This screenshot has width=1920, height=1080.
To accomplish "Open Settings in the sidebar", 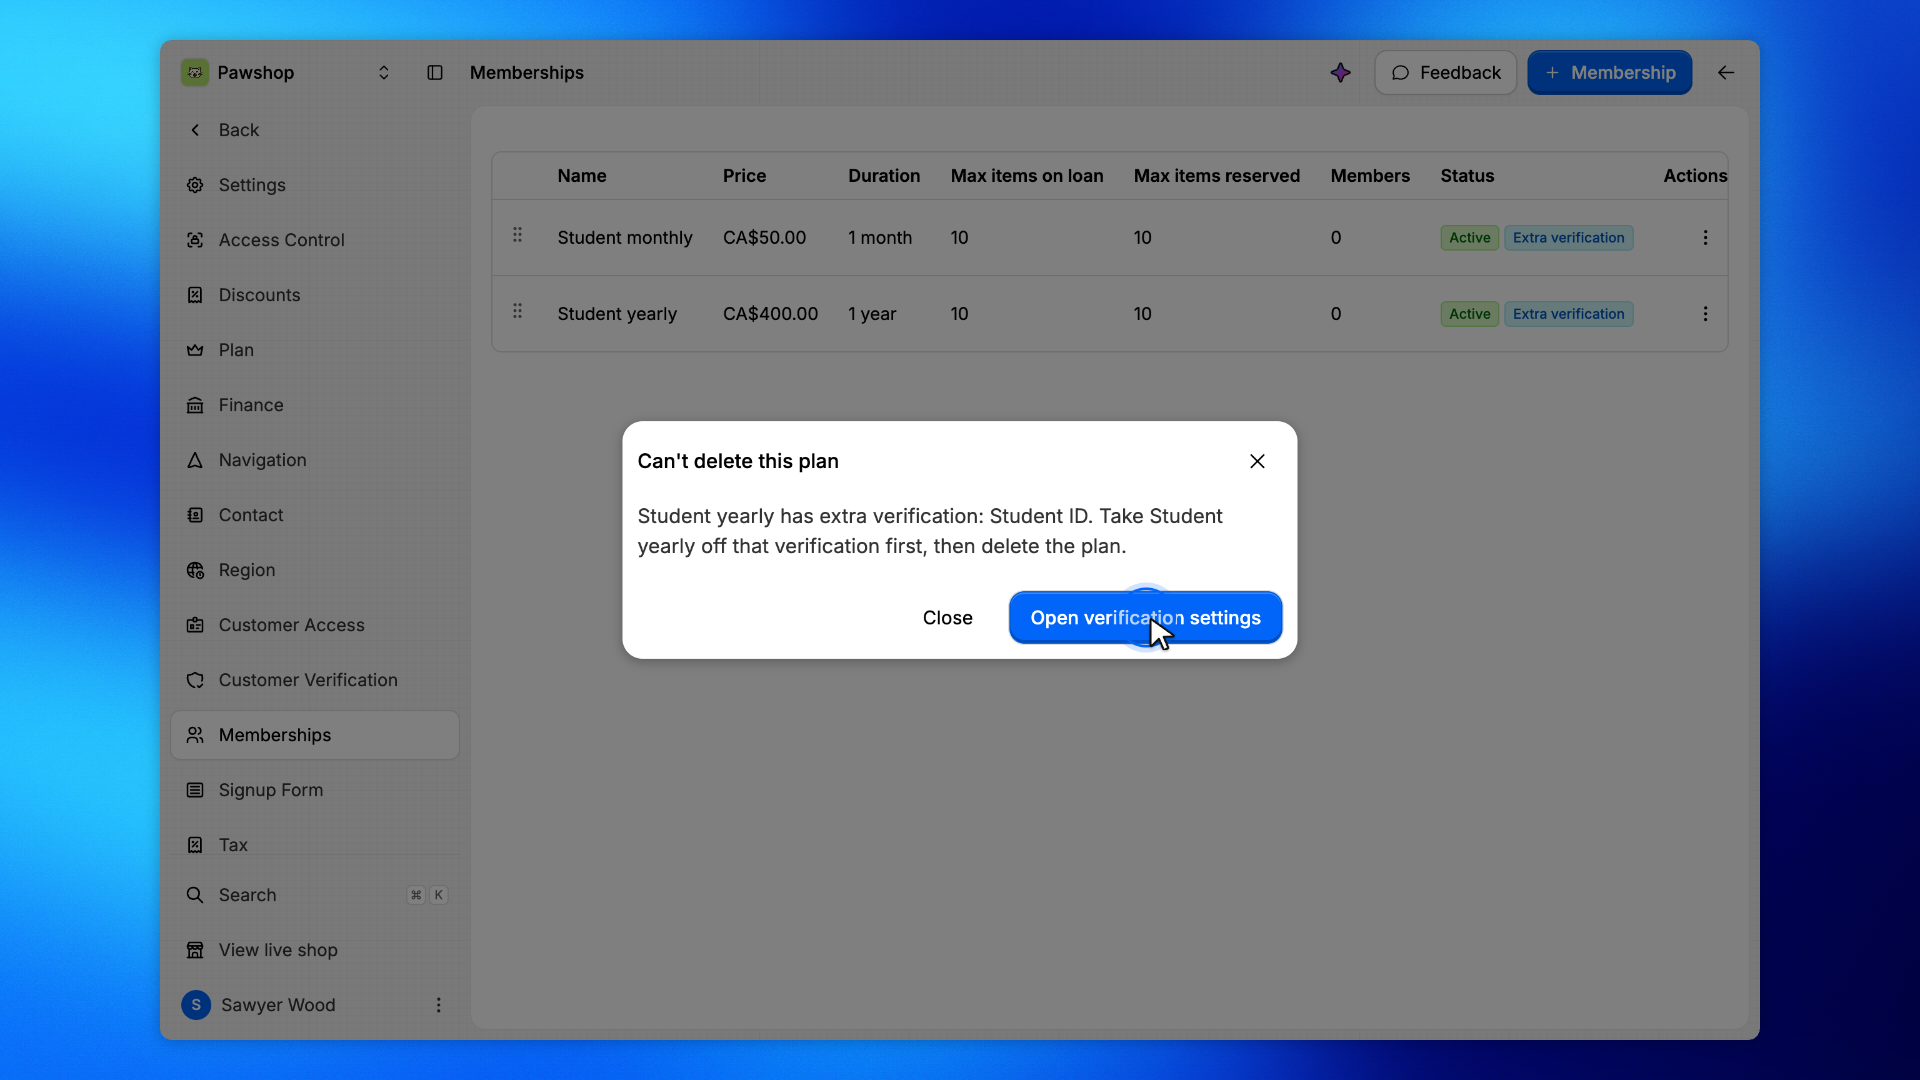I will coord(315,185).
